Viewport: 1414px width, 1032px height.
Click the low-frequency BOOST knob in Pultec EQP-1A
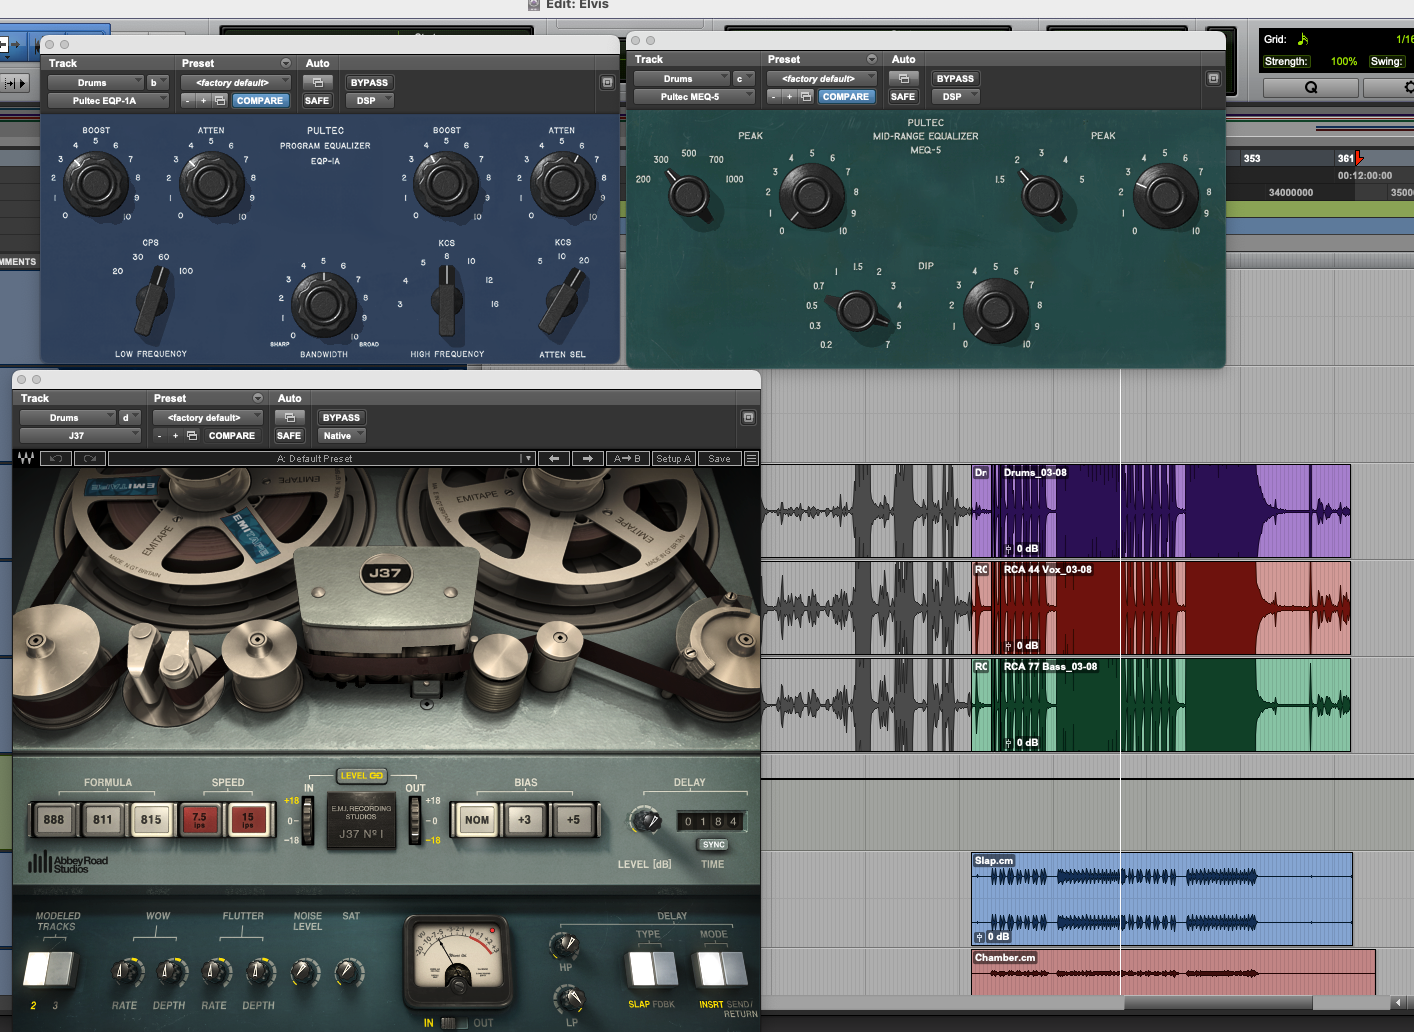[95, 183]
